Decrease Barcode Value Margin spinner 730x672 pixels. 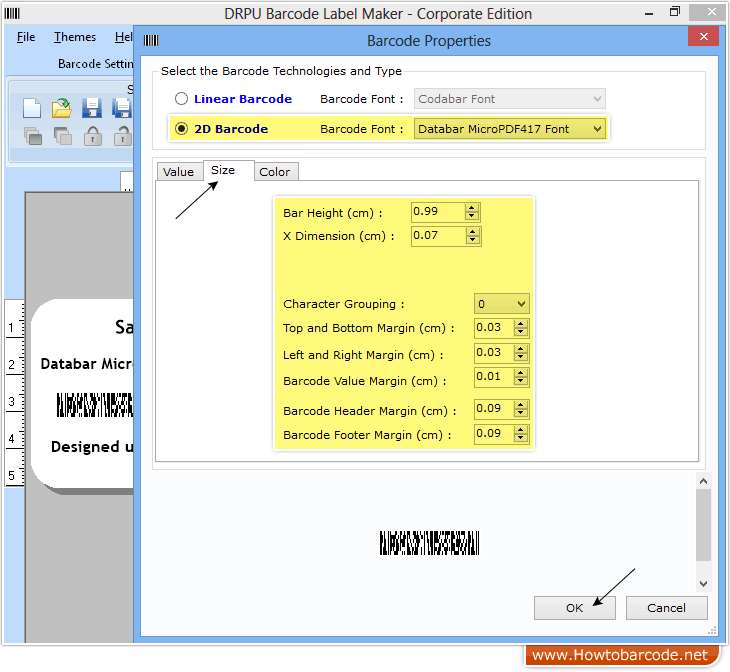coord(521,381)
